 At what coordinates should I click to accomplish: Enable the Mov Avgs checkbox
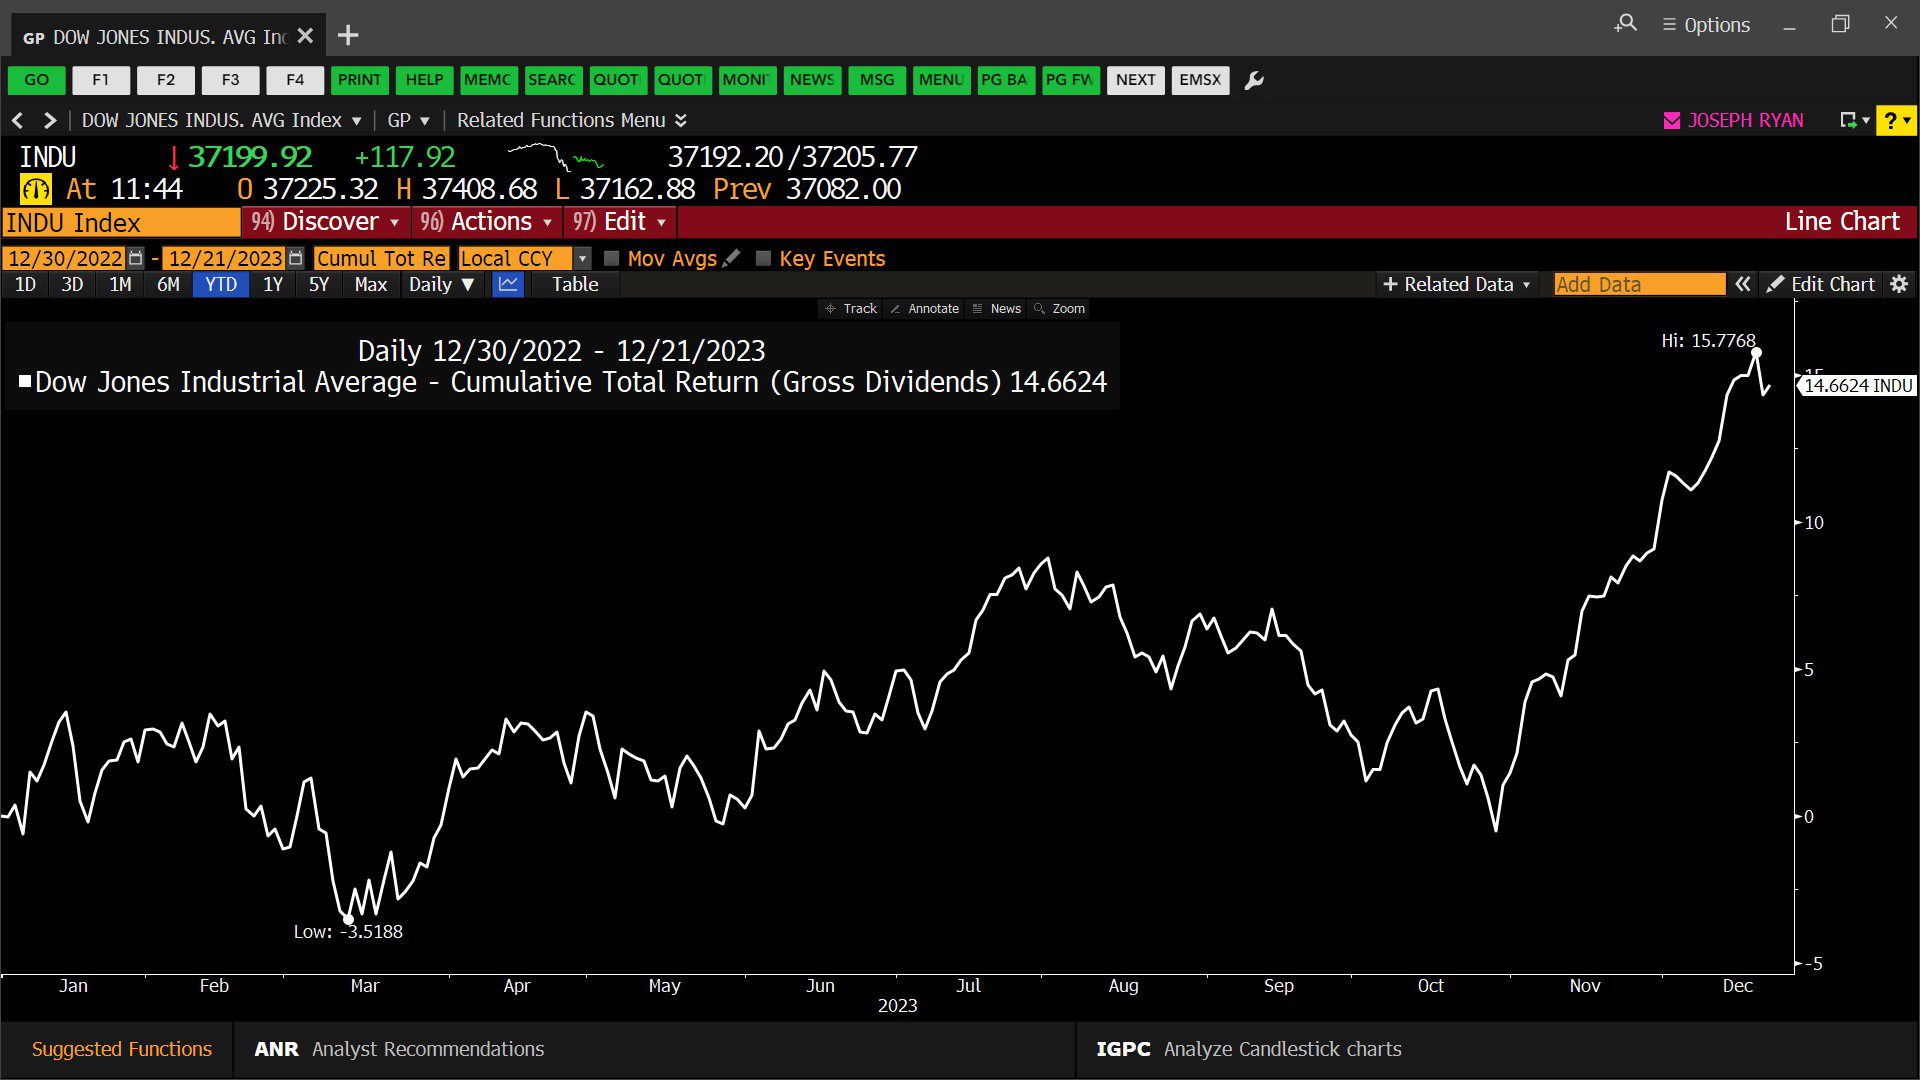pos(612,259)
